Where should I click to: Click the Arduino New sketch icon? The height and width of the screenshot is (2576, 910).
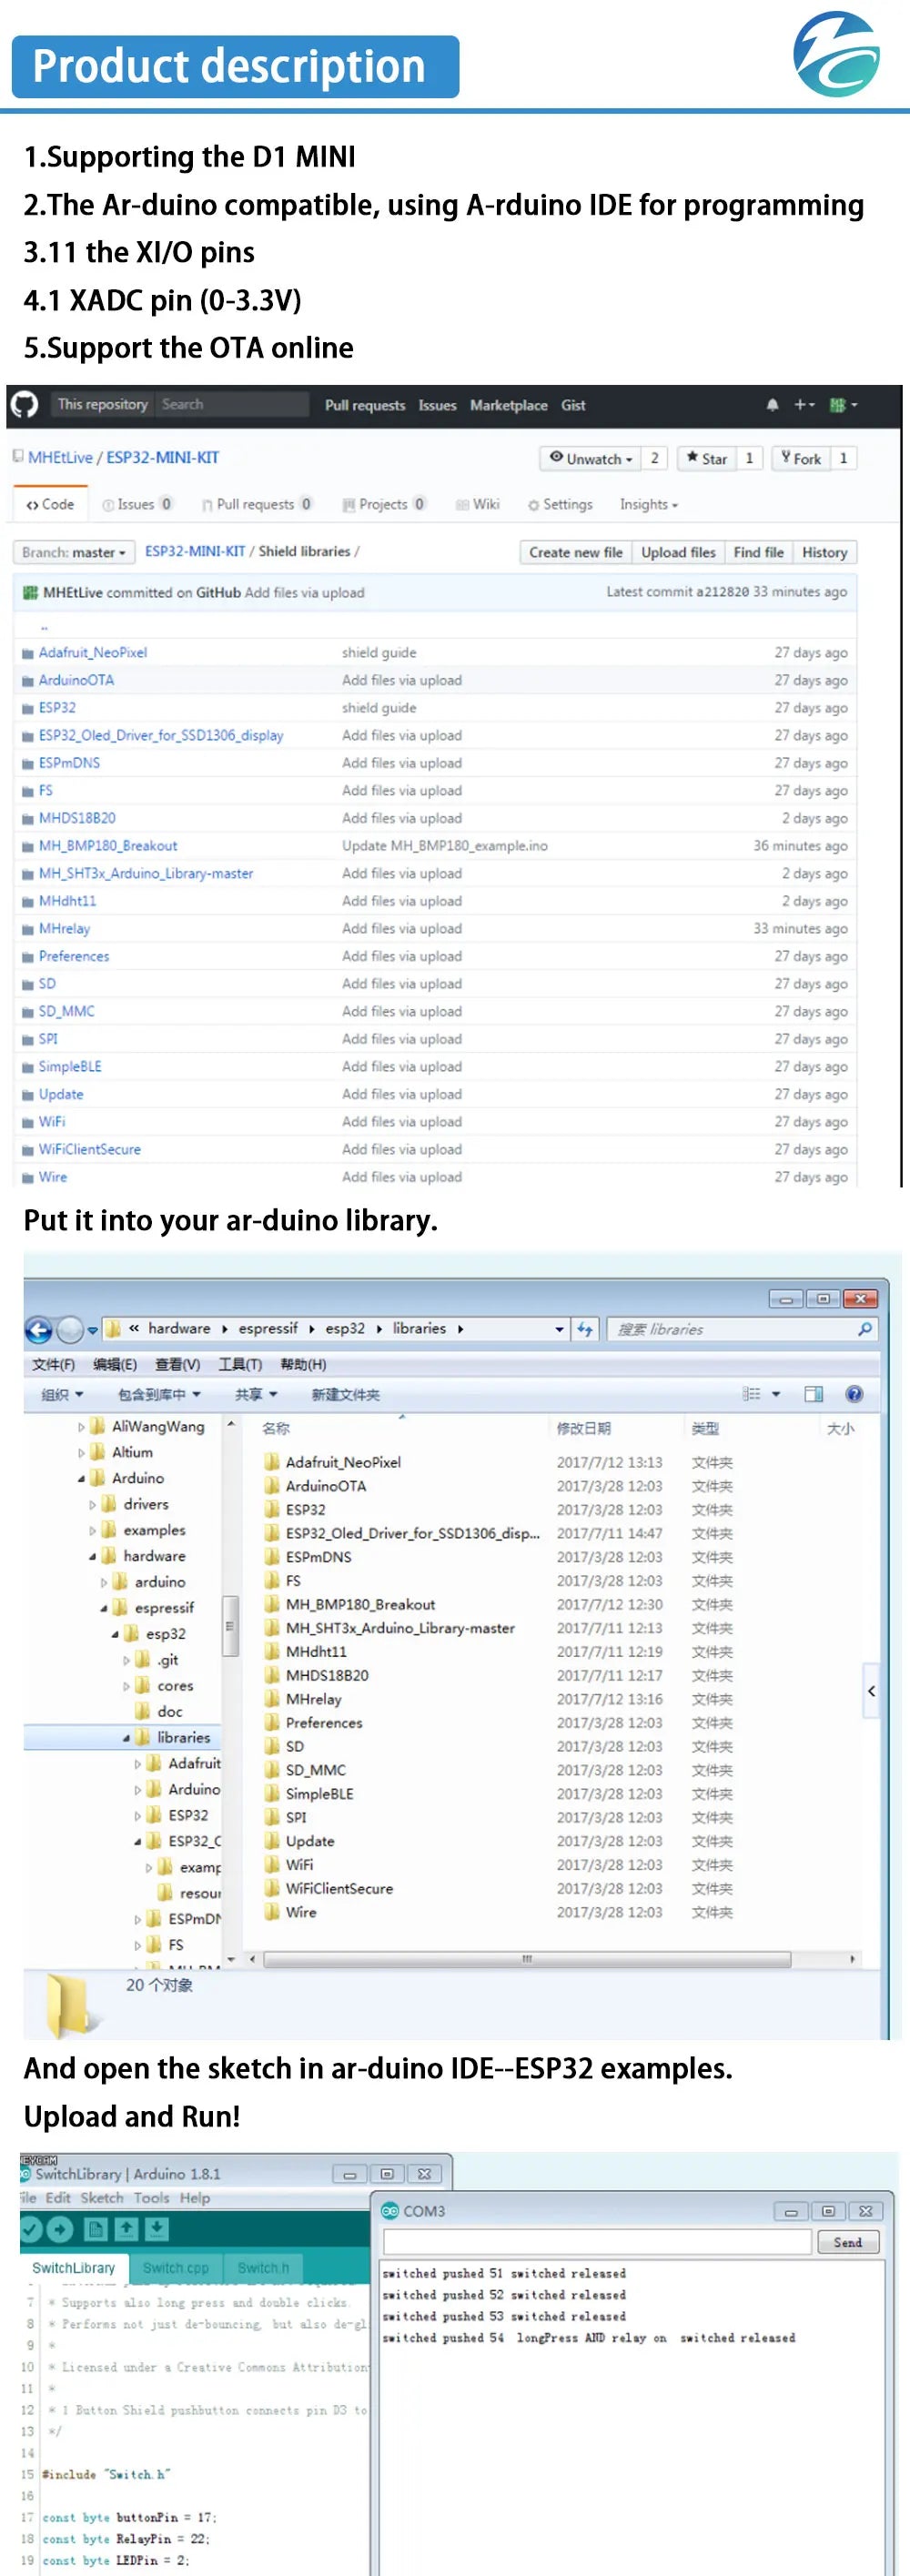point(95,2229)
